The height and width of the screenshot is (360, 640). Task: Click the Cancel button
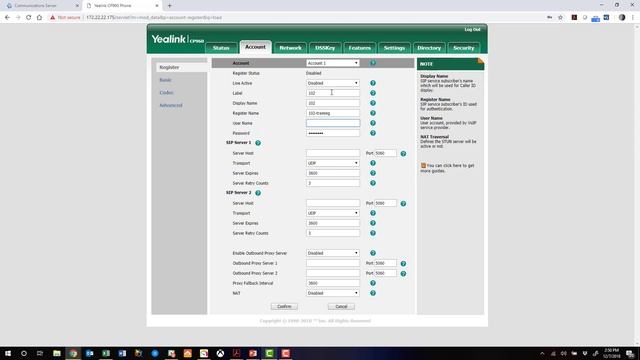click(341, 306)
